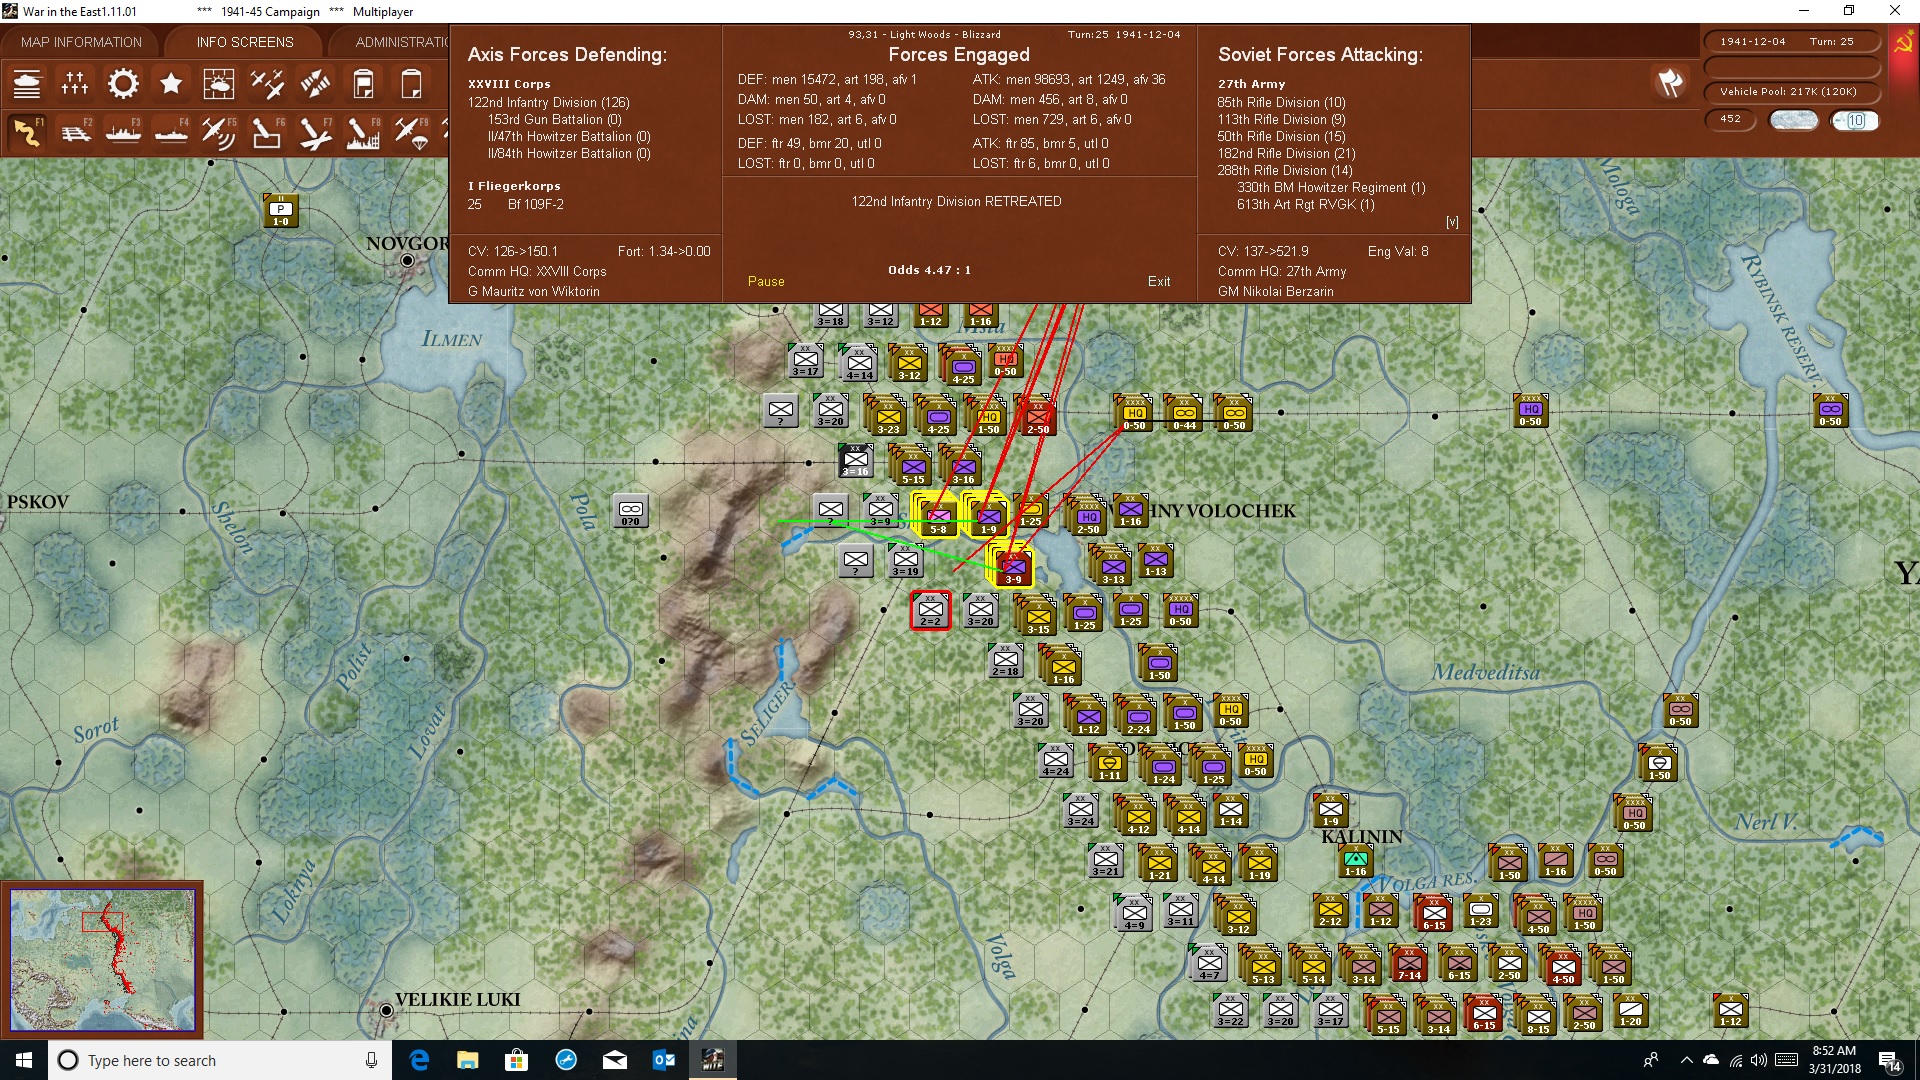The image size is (1920, 1080).
Task: Select the F3 naval transport mode icon
Action: click(x=123, y=133)
